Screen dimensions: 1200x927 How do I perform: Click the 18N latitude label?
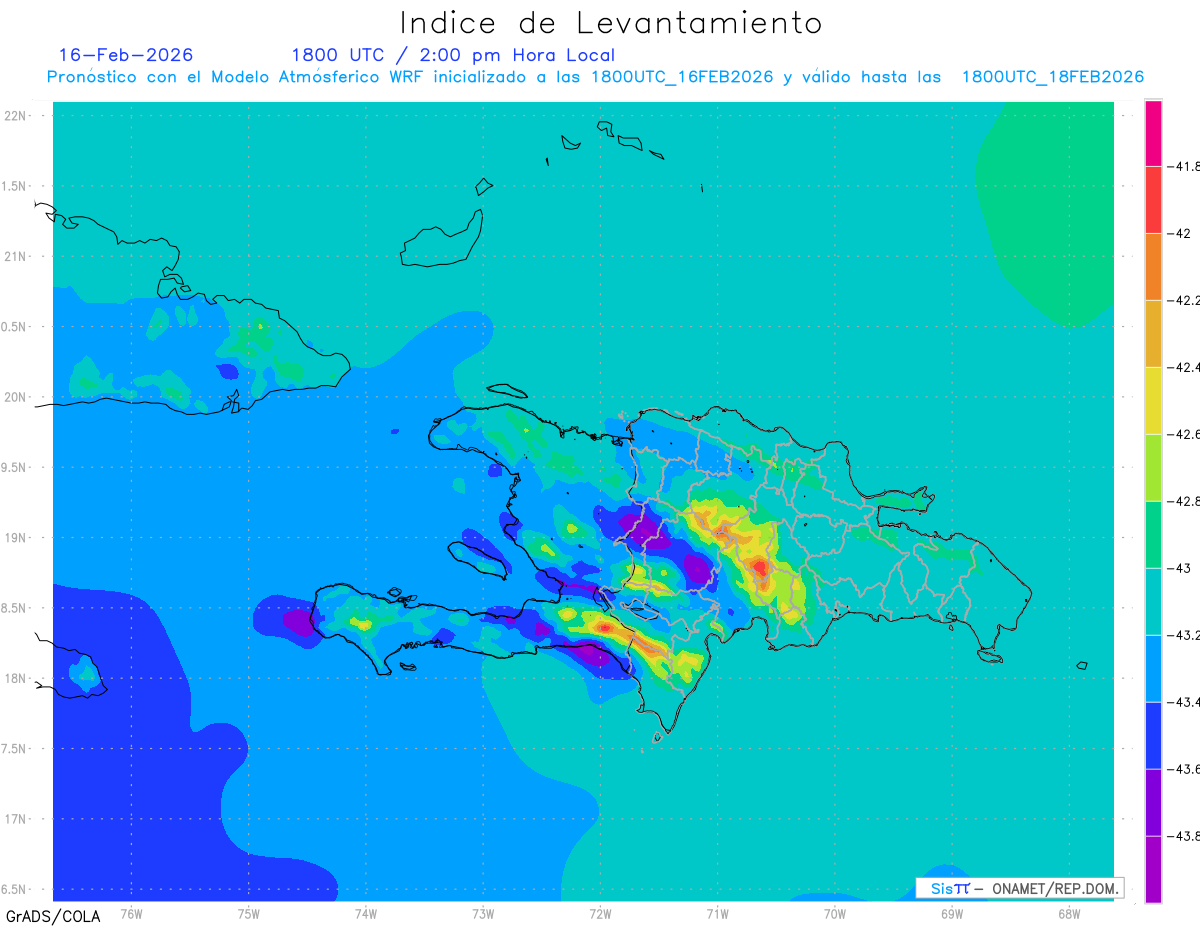click(x=16, y=679)
